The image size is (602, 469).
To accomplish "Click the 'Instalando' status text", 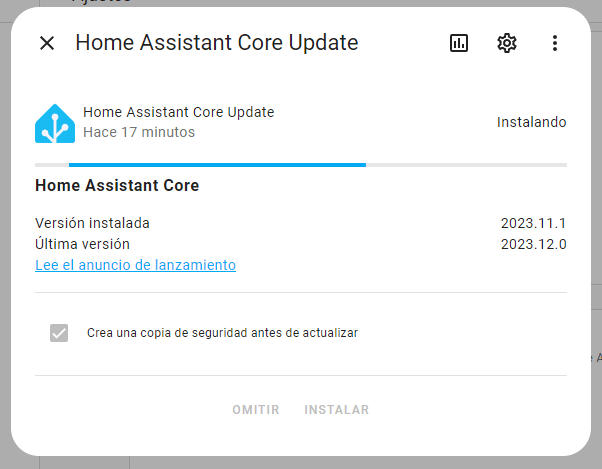I will [x=531, y=122].
